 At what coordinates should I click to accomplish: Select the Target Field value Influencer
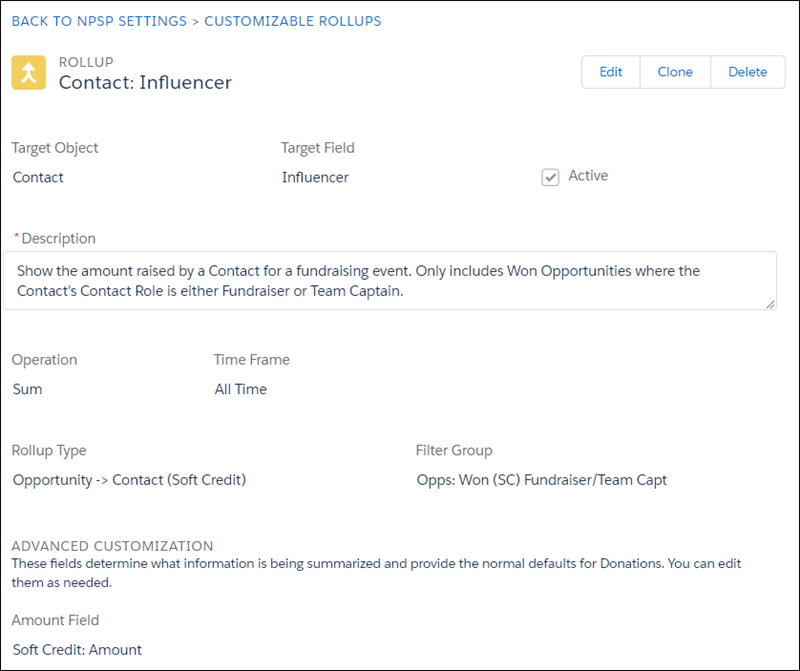click(x=315, y=177)
